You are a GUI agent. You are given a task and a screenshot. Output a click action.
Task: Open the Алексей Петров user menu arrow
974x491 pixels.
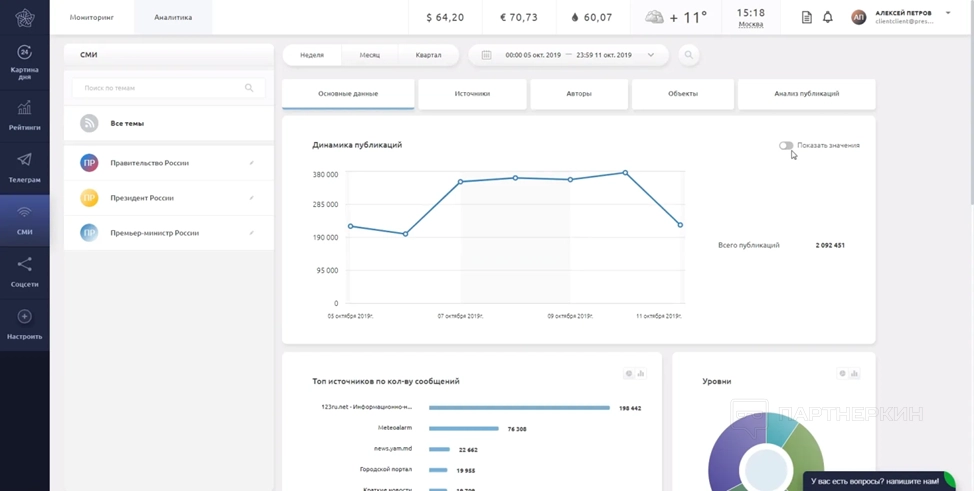(948, 13)
